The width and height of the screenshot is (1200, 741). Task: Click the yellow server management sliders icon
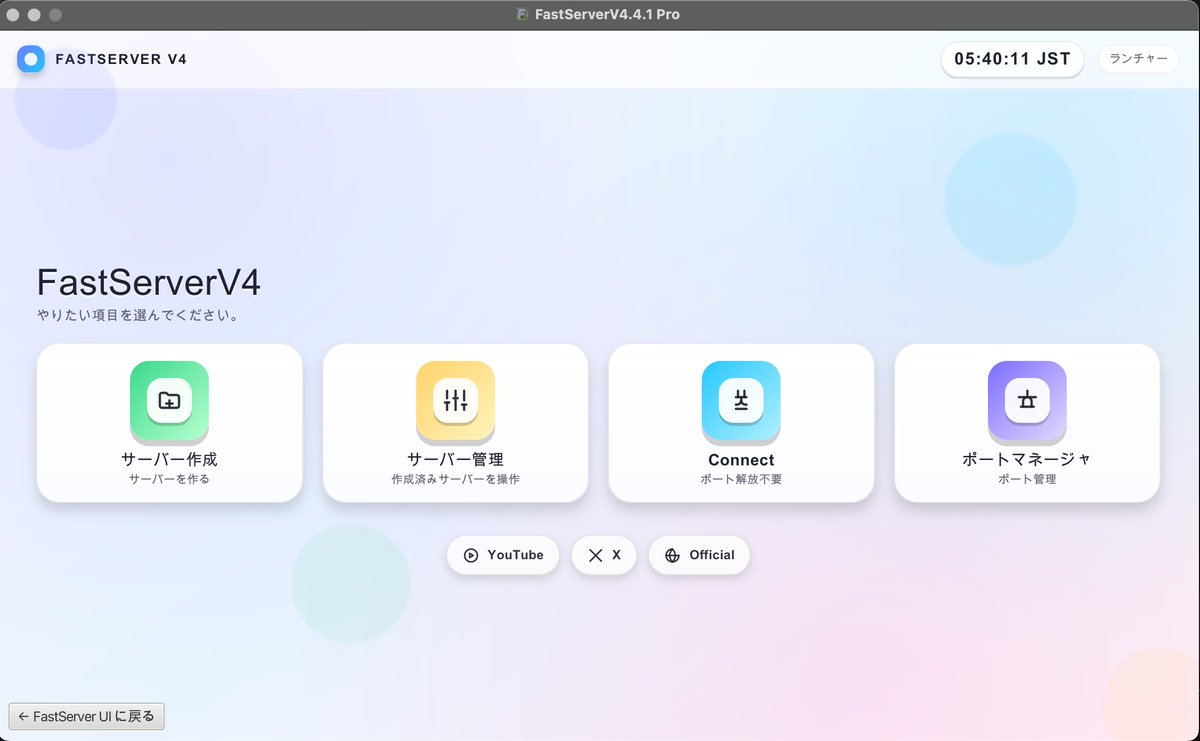coord(455,401)
